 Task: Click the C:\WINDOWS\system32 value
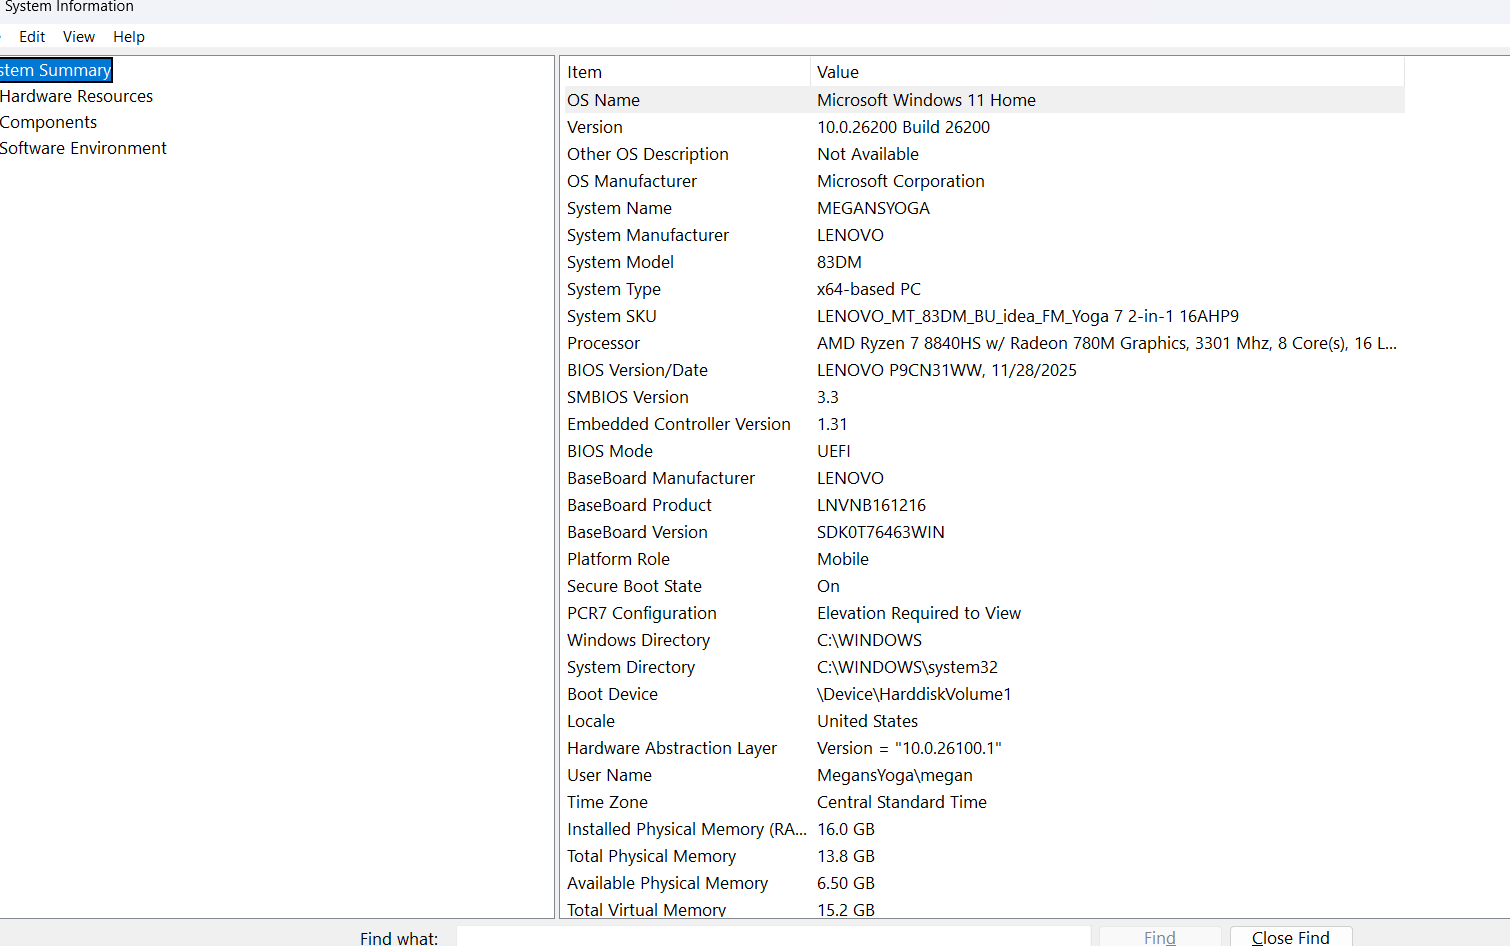pyautogui.click(x=907, y=667)
